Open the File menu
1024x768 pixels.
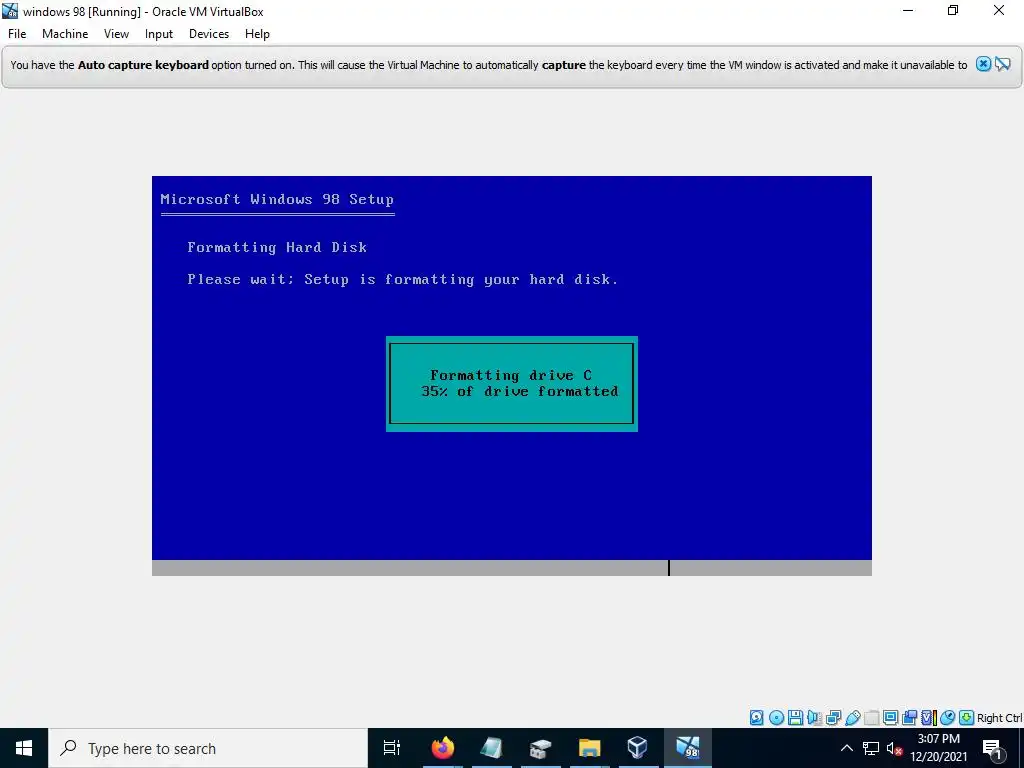point(17,34)
